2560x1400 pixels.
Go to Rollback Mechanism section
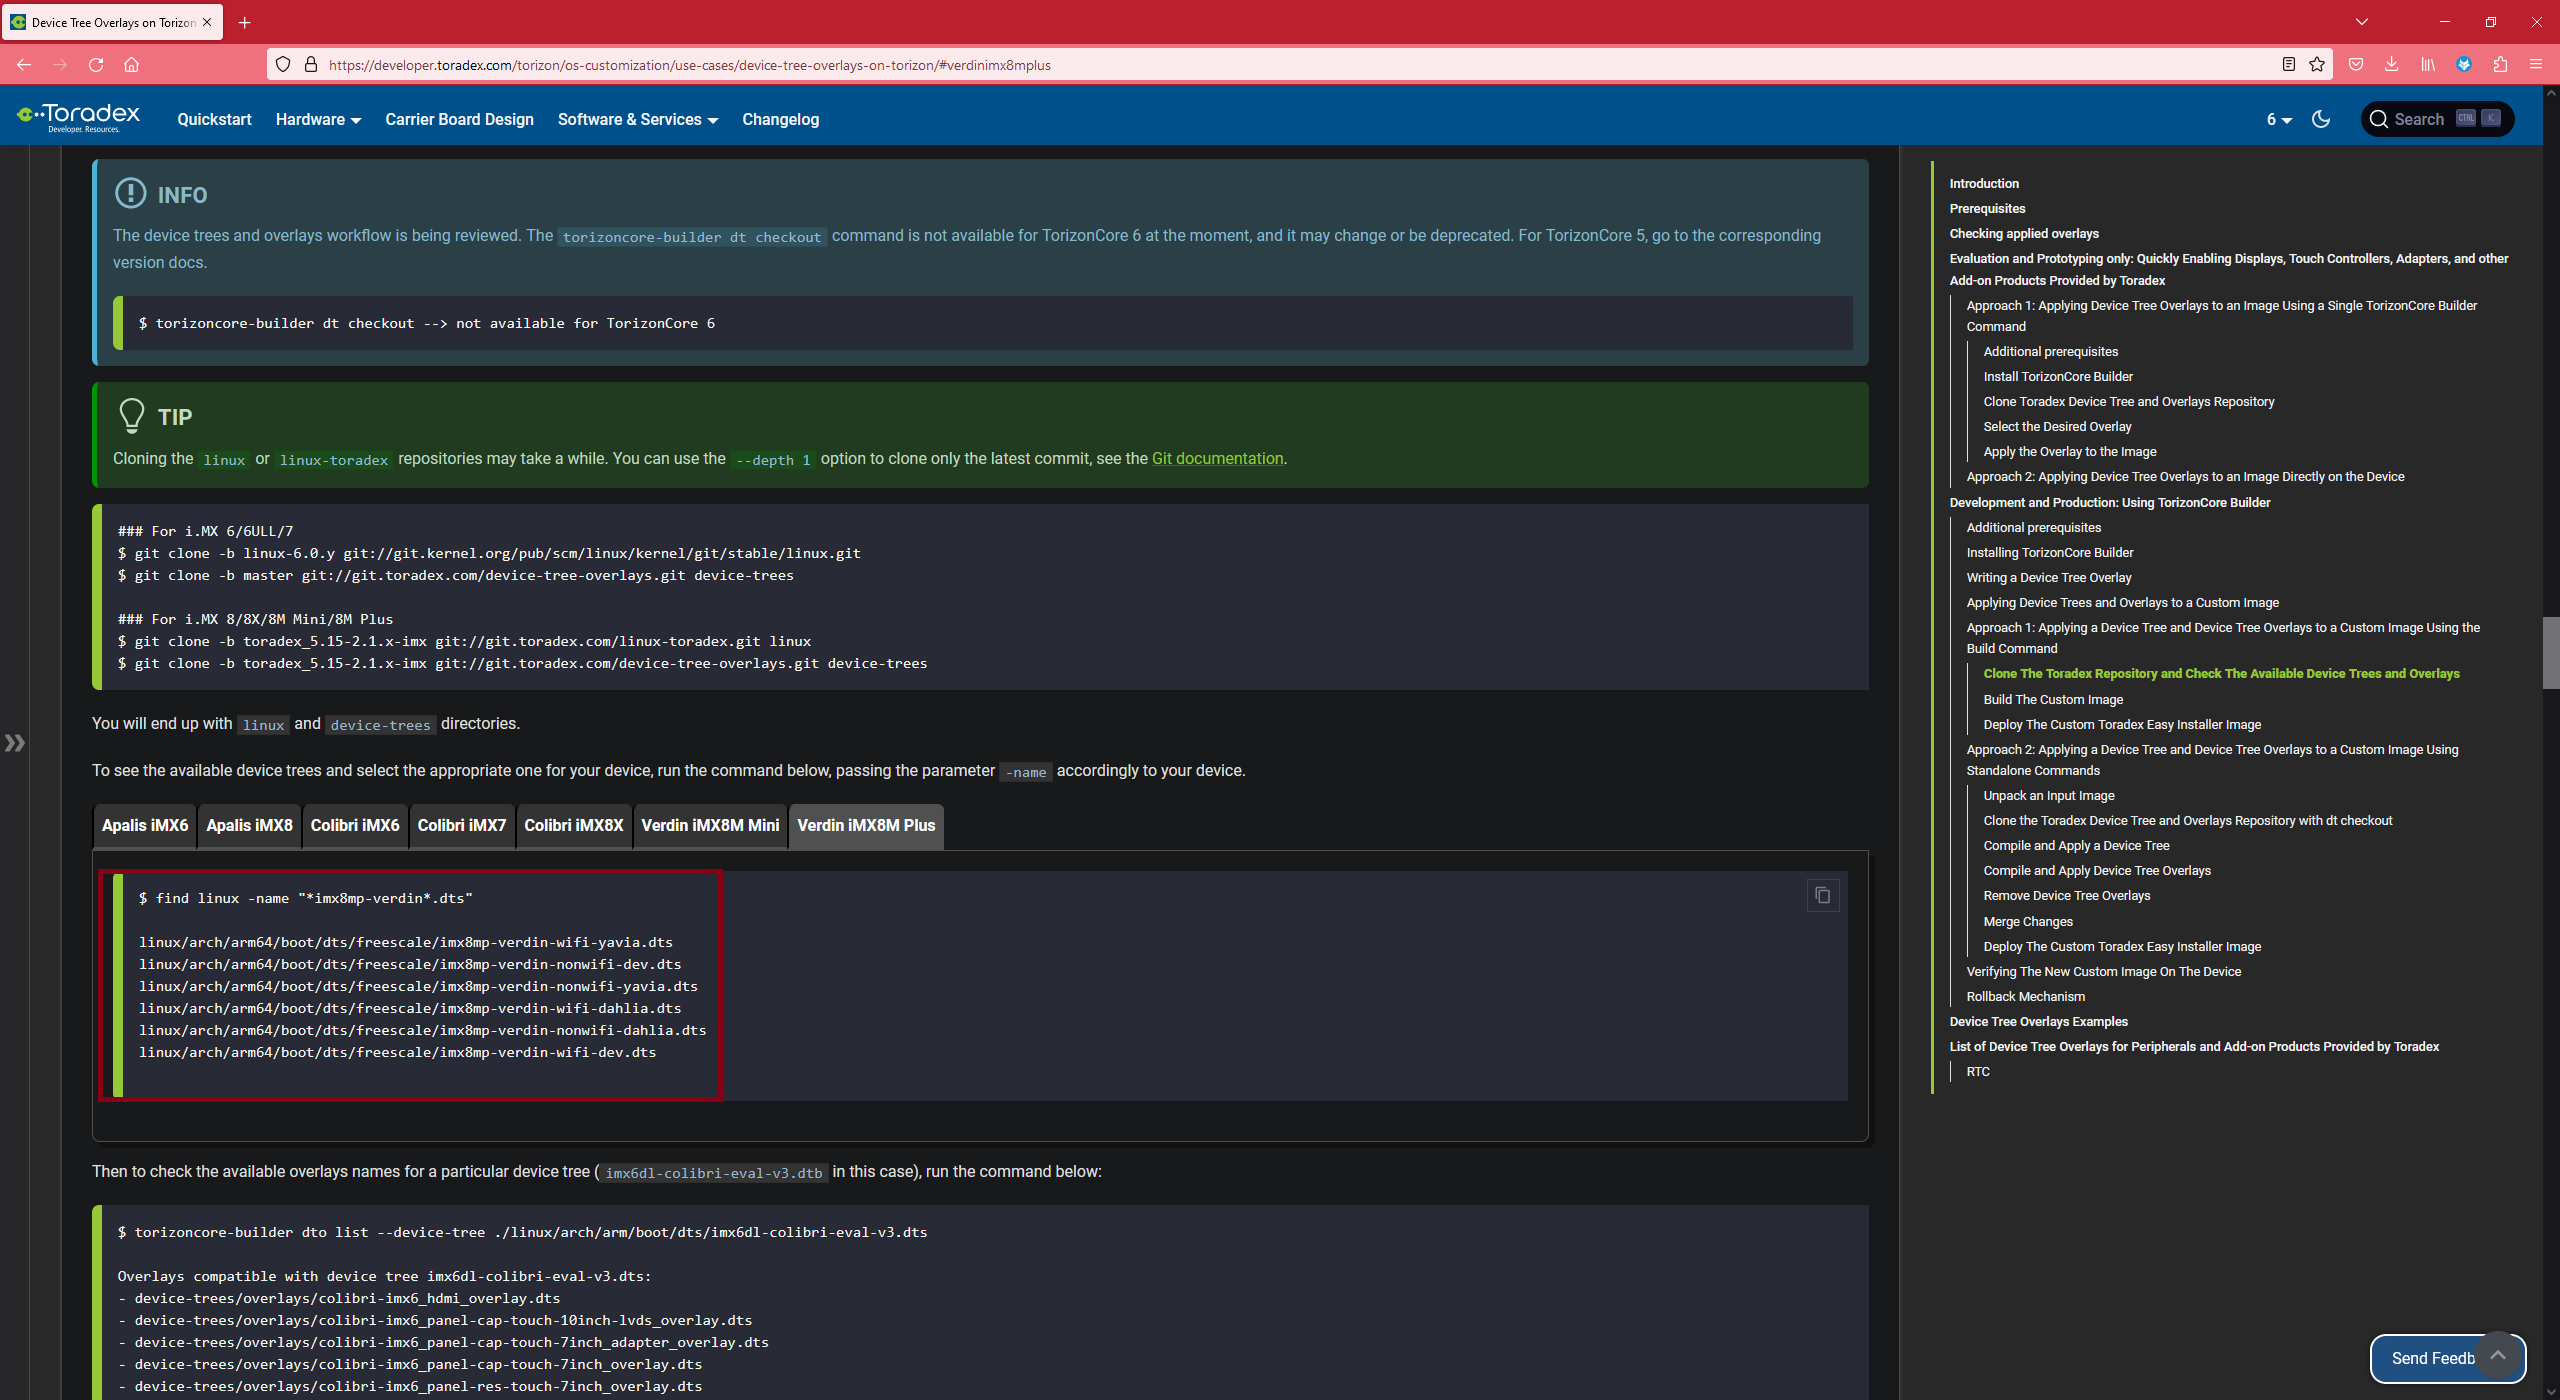tap(2025, 996)
